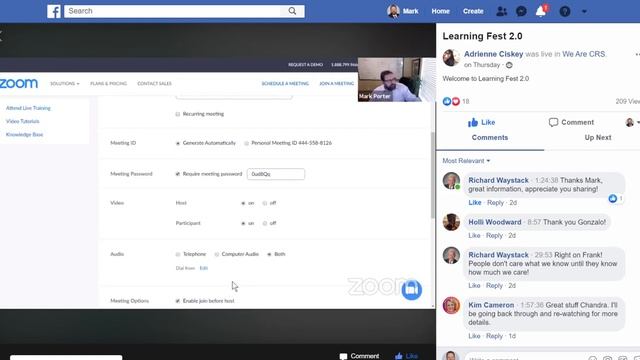
Task: Select Generate Automatically meeting ID
Action: click(178, 143)
